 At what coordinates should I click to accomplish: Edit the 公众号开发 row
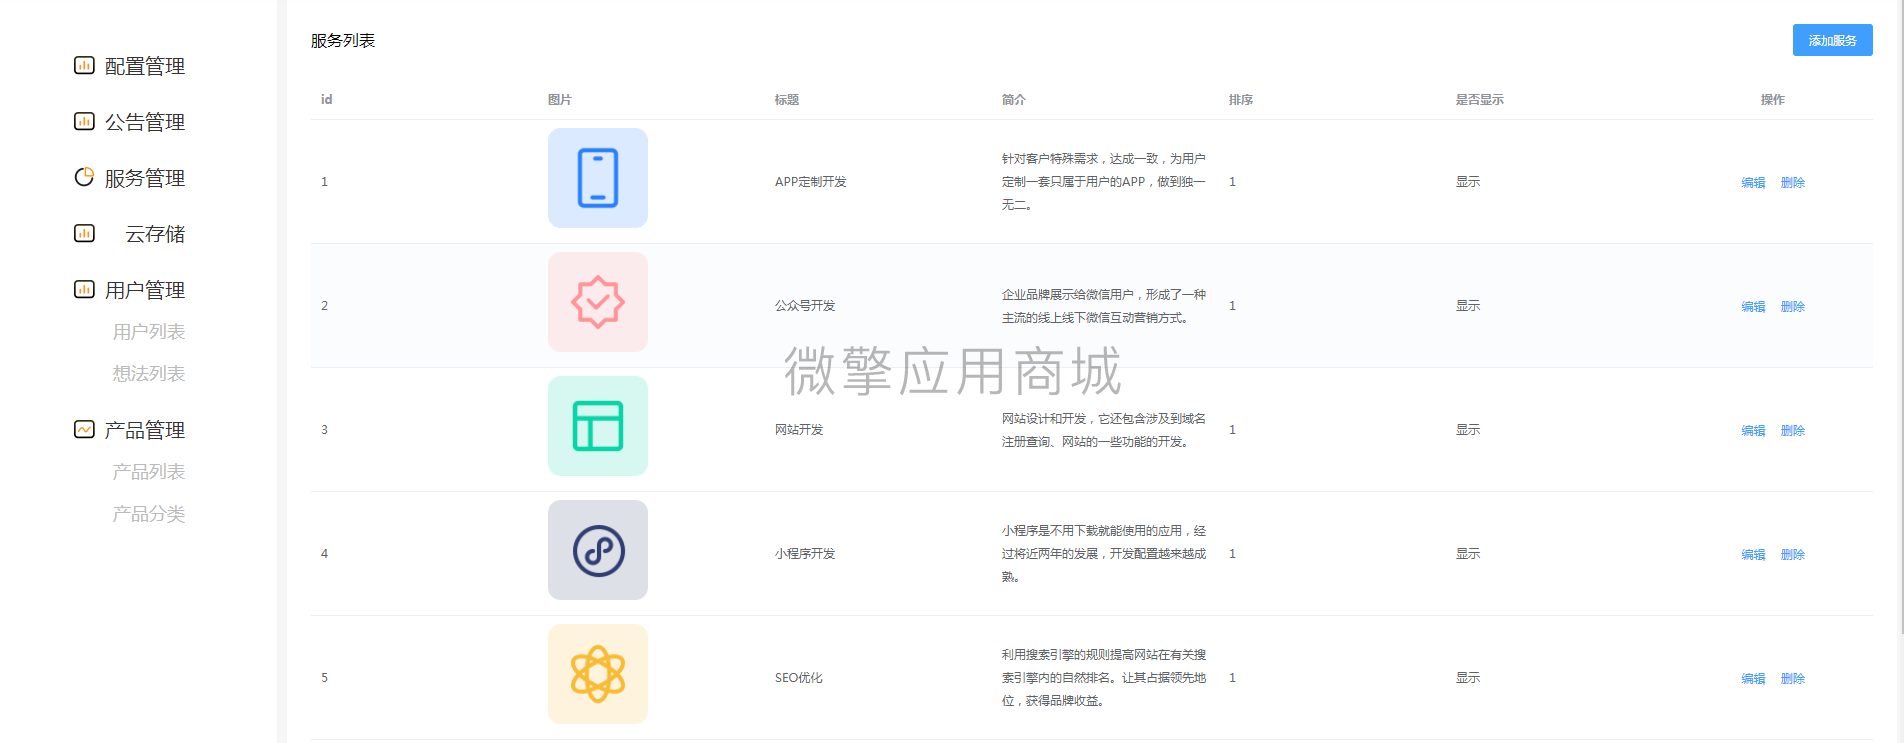coord(1753,306)
